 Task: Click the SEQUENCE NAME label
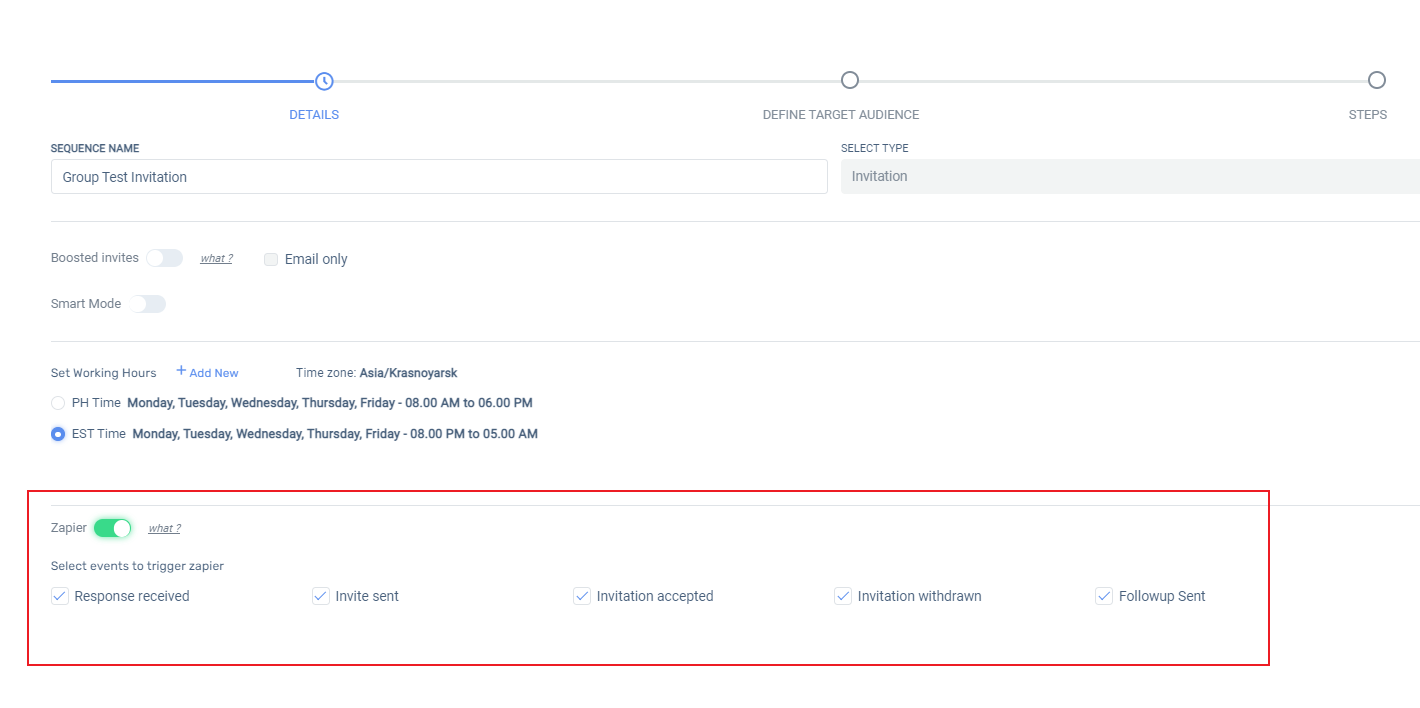coord(95,148)
